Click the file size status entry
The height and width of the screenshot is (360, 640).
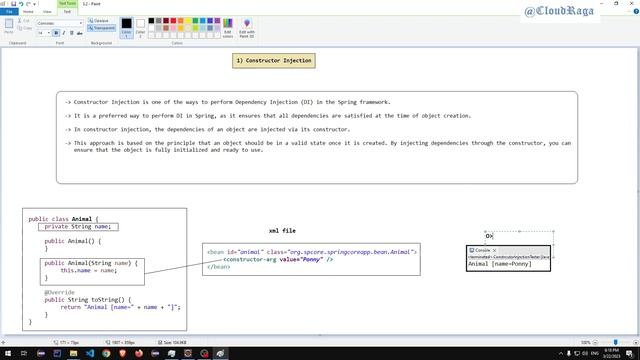click(x=172, y=342)
